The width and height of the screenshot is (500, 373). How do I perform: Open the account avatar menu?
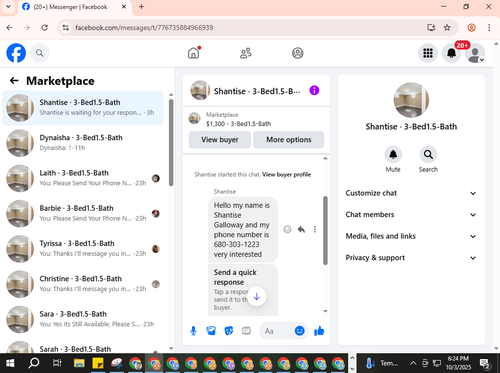coord(475,53)
